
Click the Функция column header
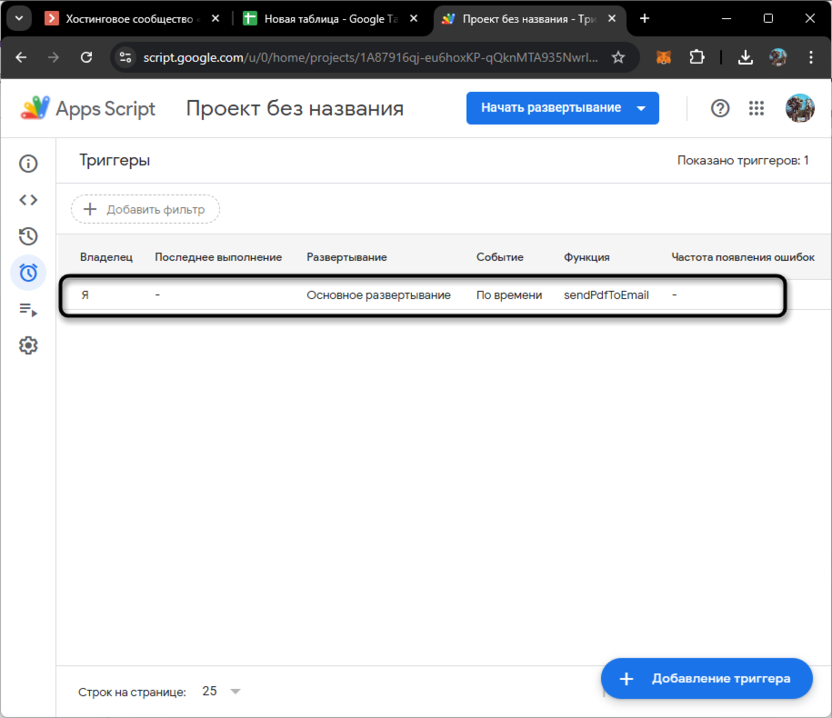coord(586,257)
